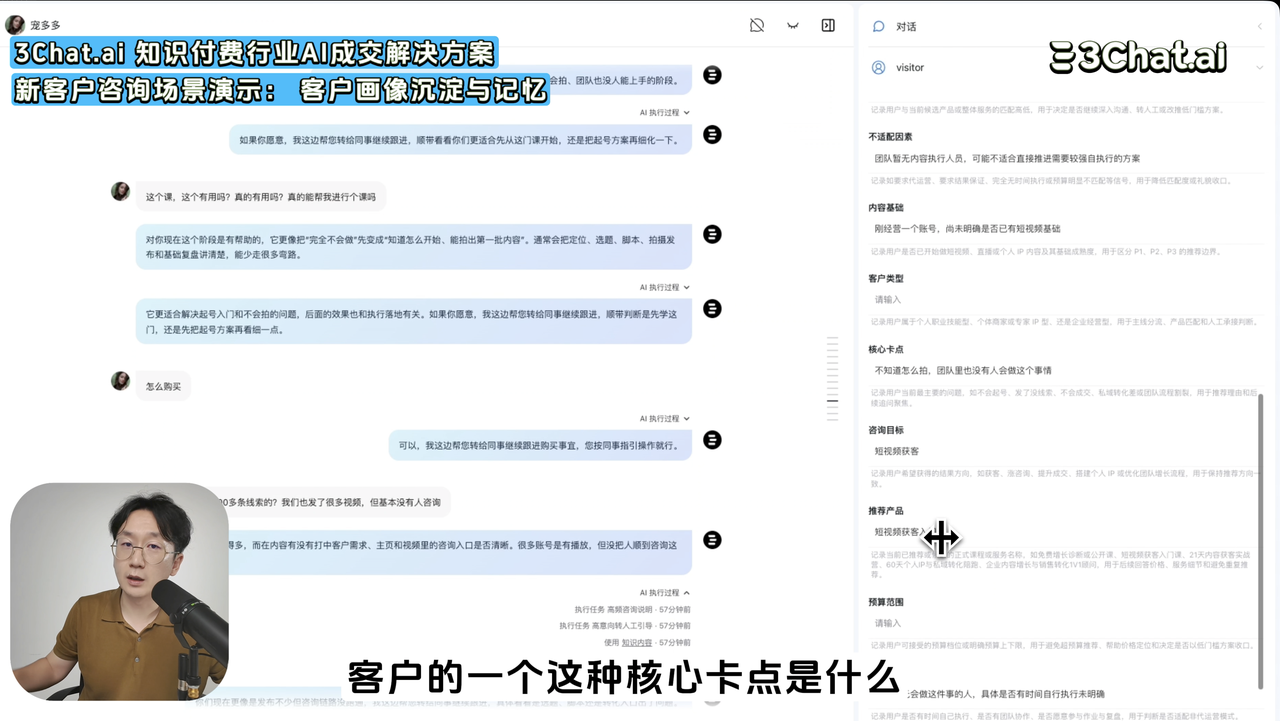Click the 预算范围 field label
The width and height of the screenshot is (1280, 721).
click(x=886, y=602)
